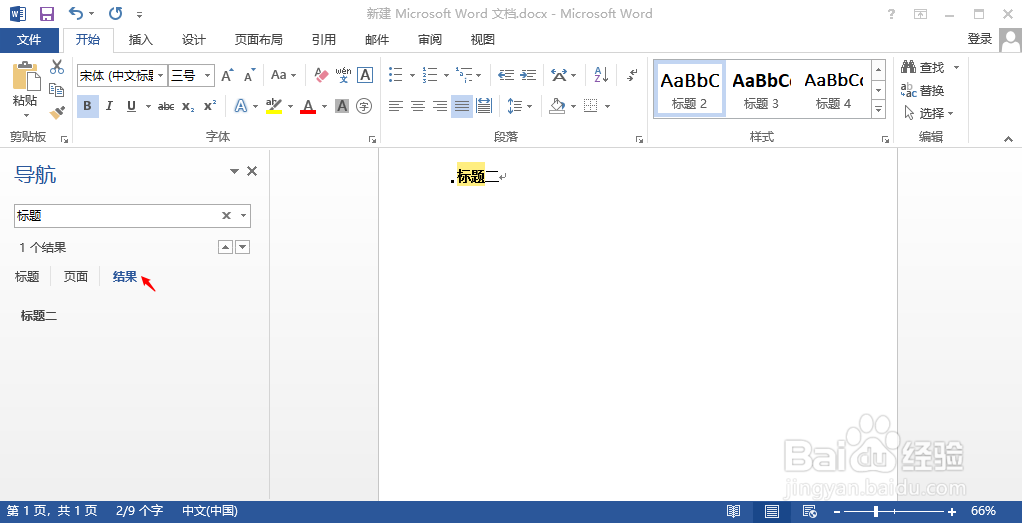Toggle italic formatting
This screenshot has height=523, width=1022.
click(x=109, y=106)
